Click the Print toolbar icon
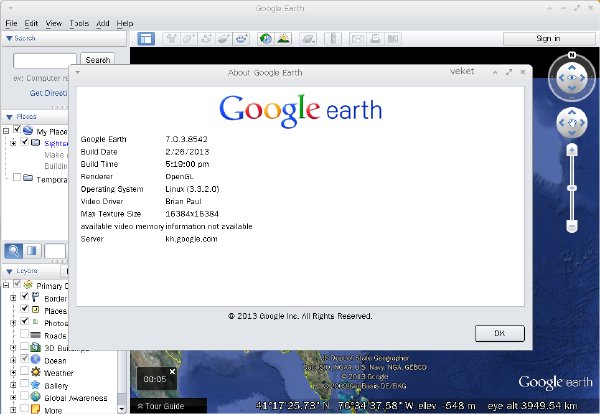600x414 pixels. tap(375, 39)
